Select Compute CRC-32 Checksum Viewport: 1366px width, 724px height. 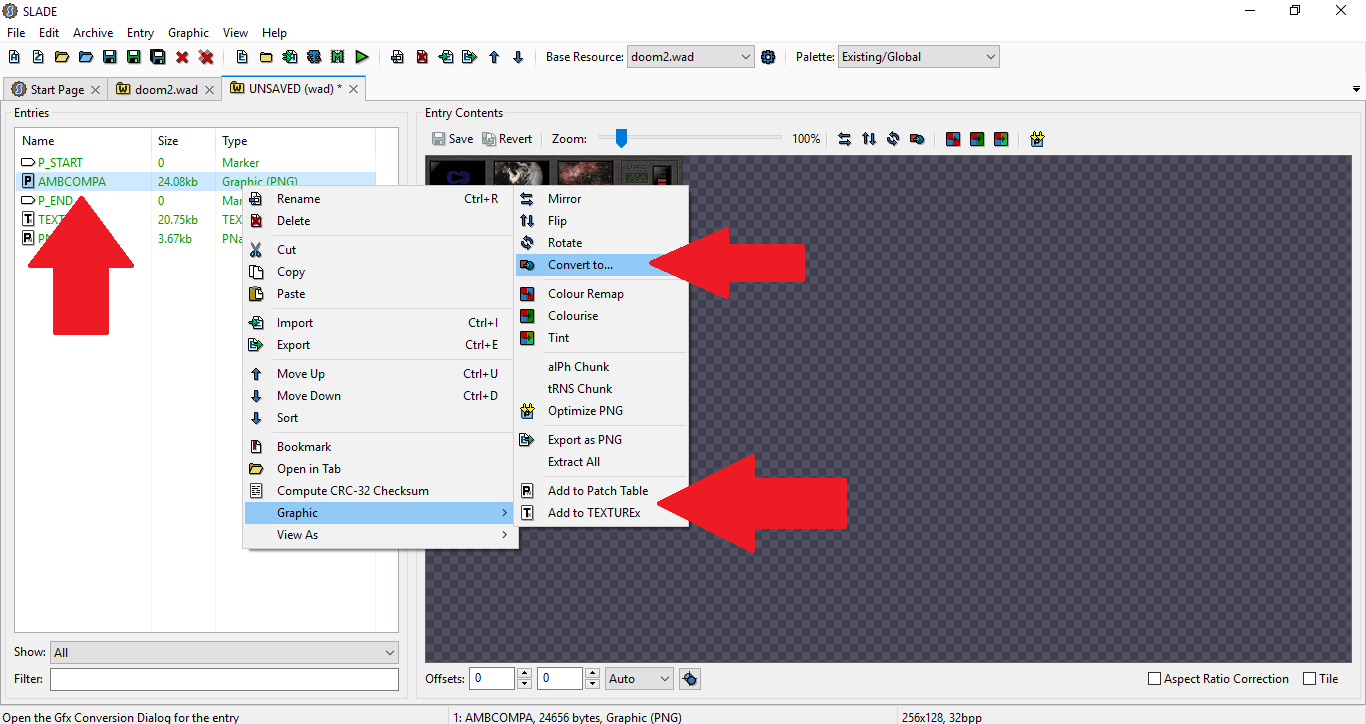coord(380,491)
